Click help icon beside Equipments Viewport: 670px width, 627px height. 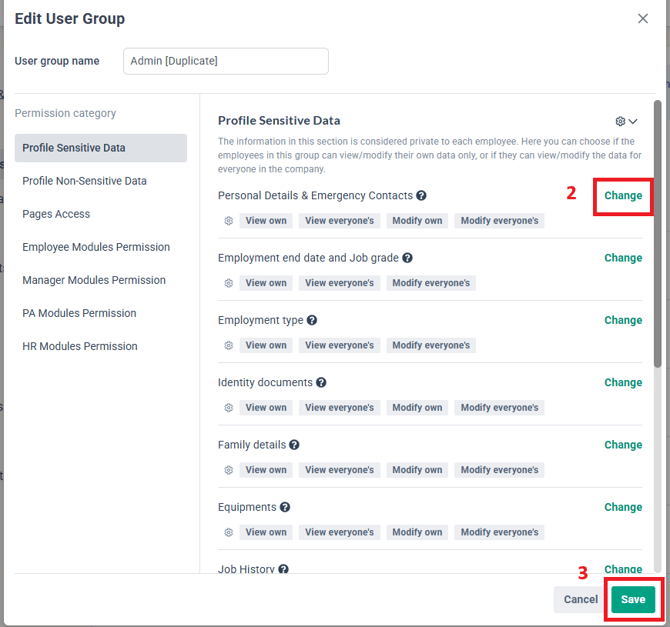pyautogui.click(x=285, y=508)
